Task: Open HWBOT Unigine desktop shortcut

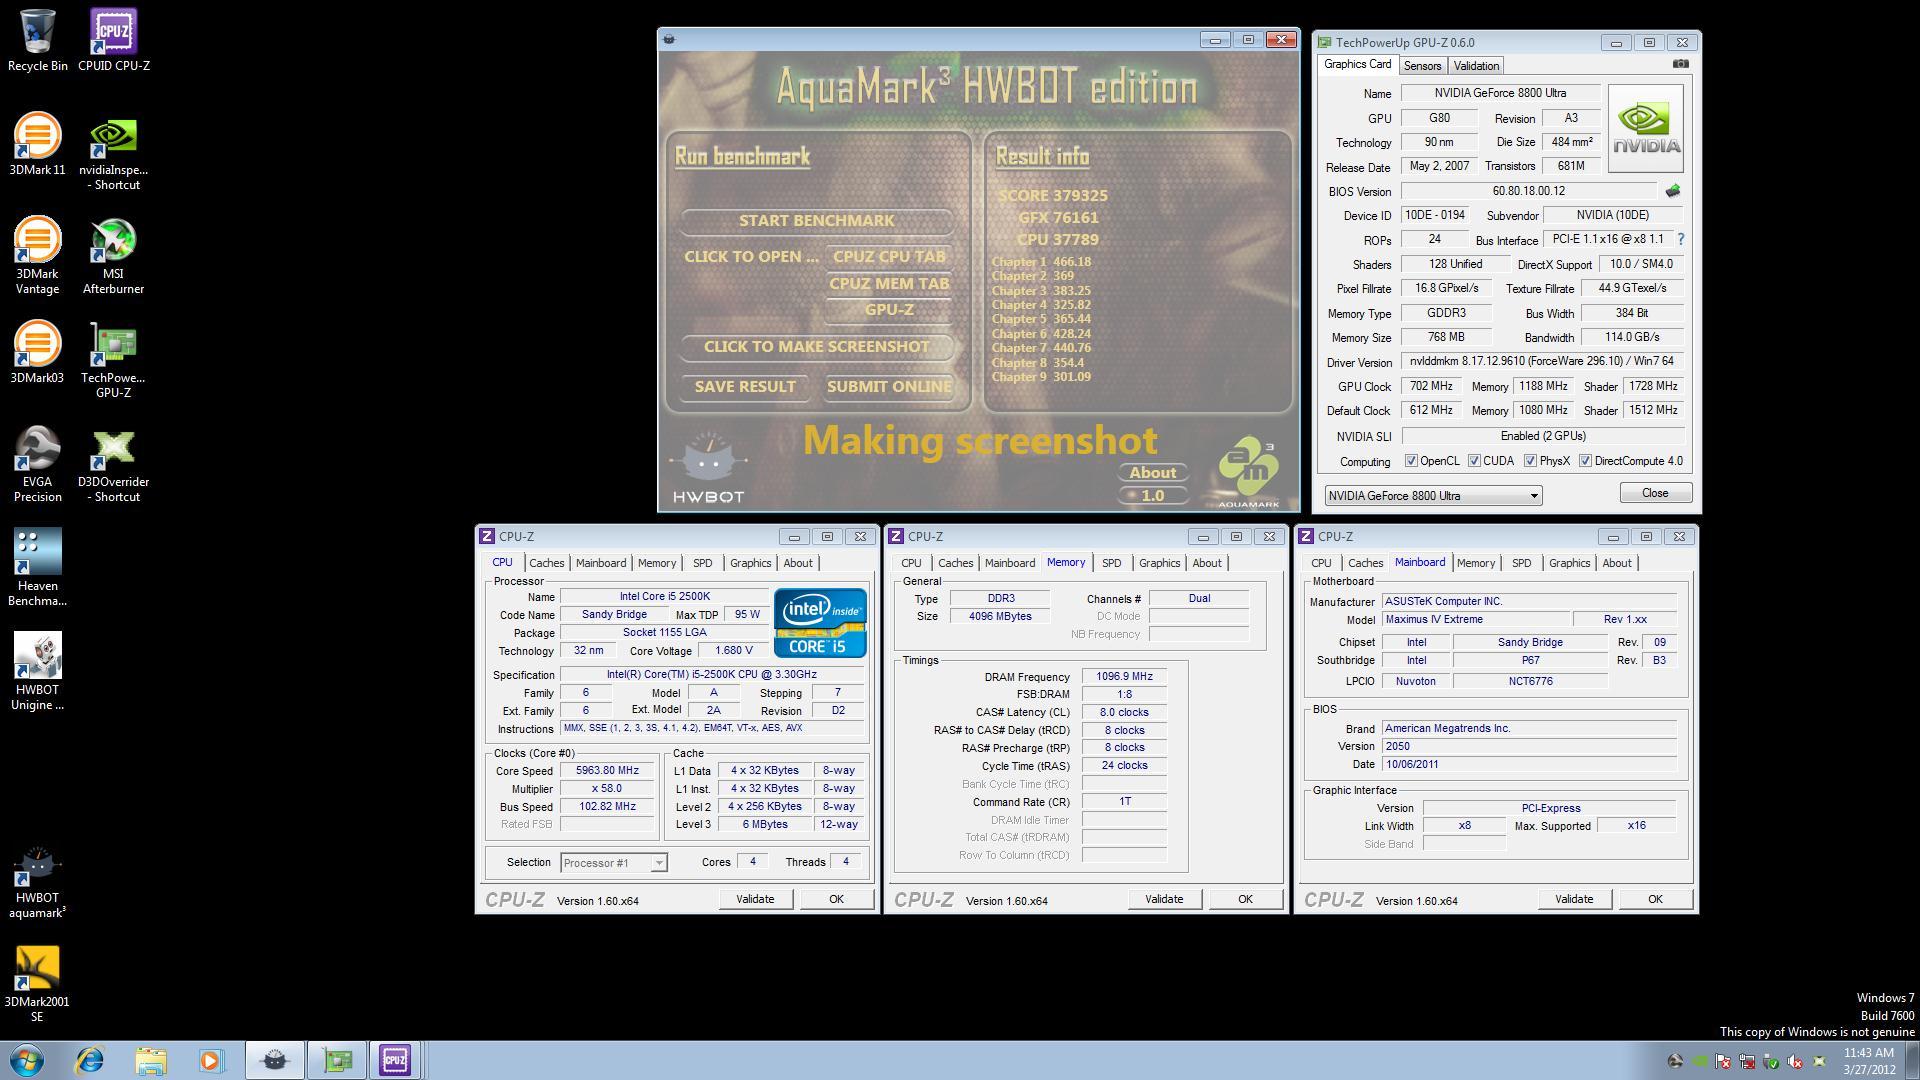Action: [37, 672]
